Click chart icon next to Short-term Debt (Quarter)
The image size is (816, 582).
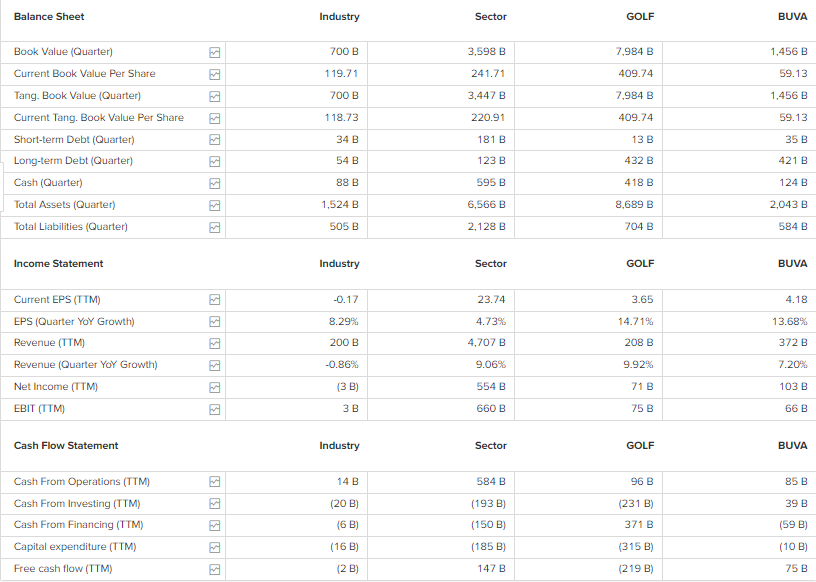tap(214, 140)
